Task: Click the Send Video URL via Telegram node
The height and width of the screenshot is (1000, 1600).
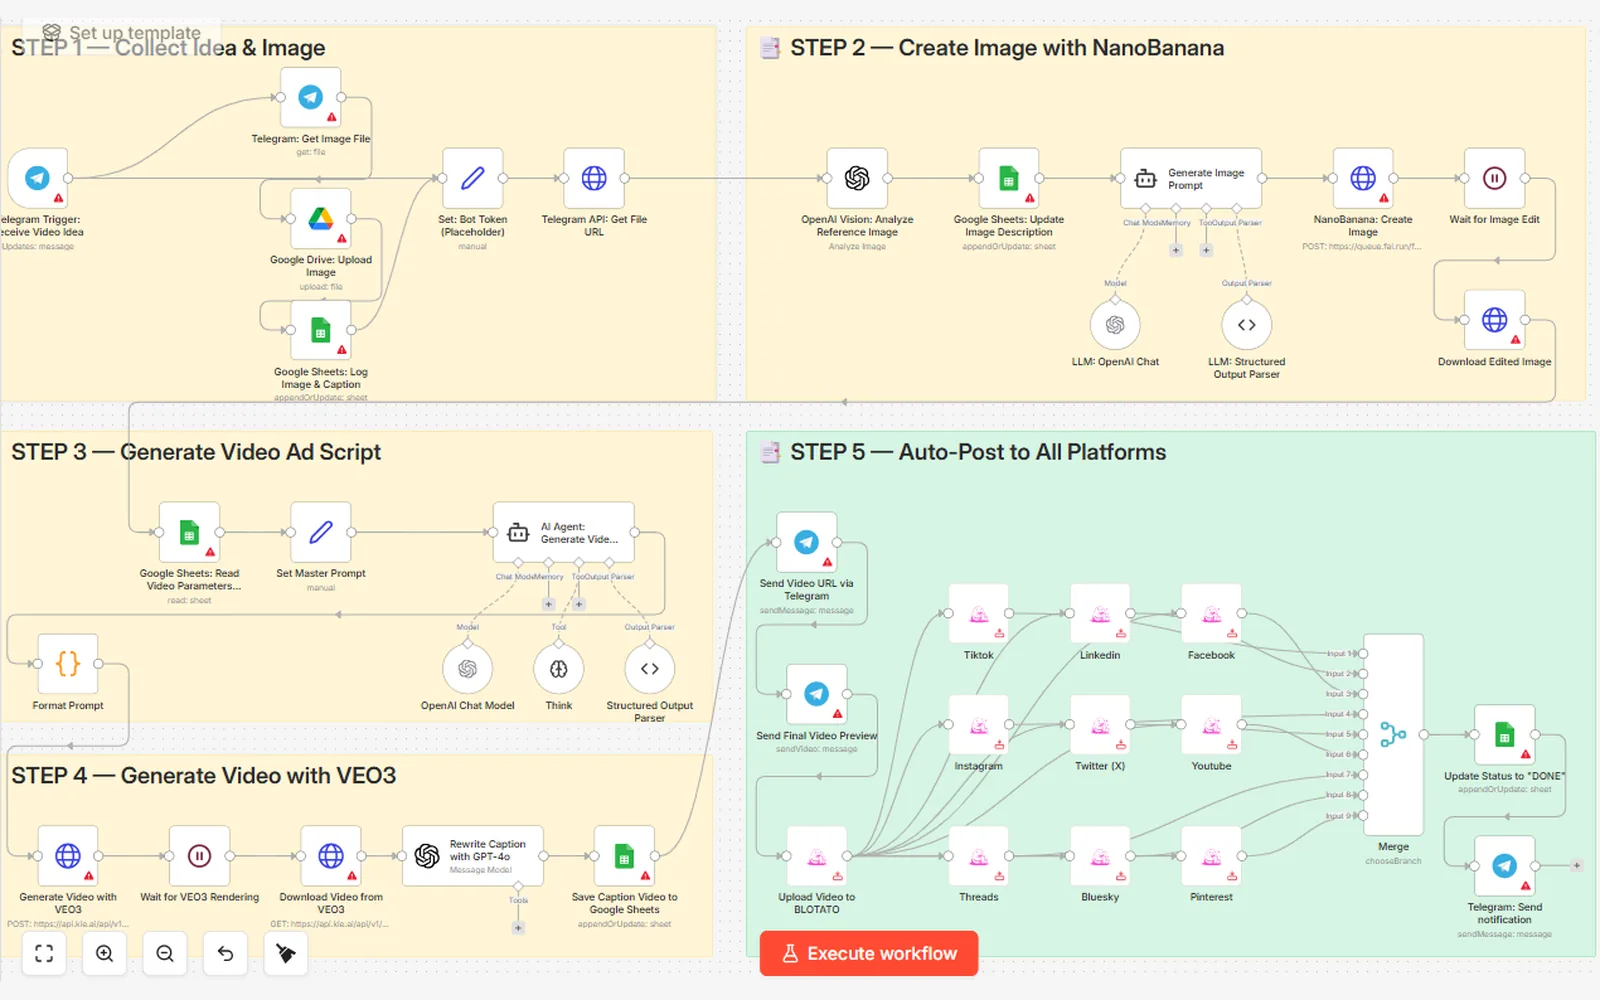Action: click(x=807, y=542)
